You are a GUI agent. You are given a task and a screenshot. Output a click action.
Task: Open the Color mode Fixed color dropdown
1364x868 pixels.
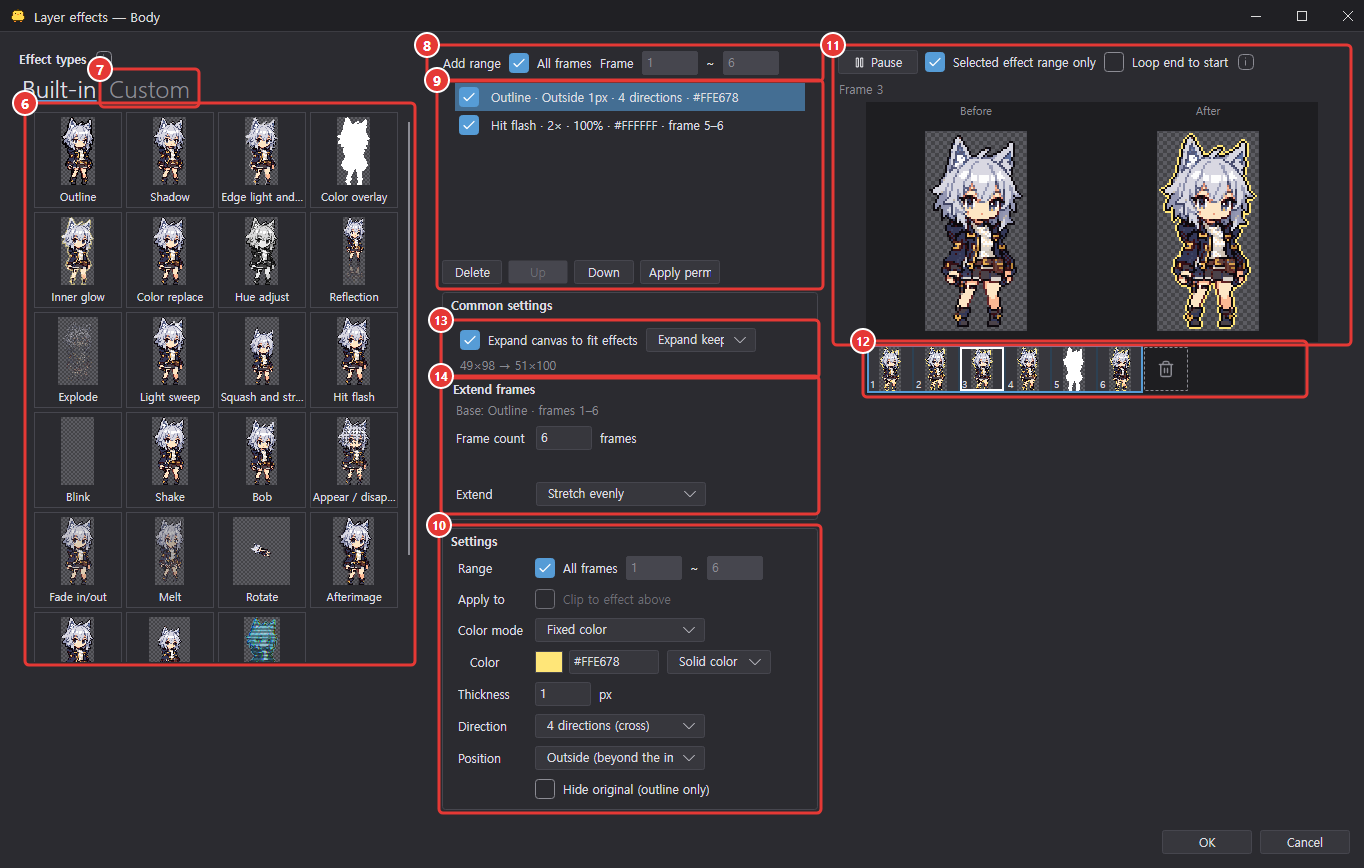pos(620,630)
